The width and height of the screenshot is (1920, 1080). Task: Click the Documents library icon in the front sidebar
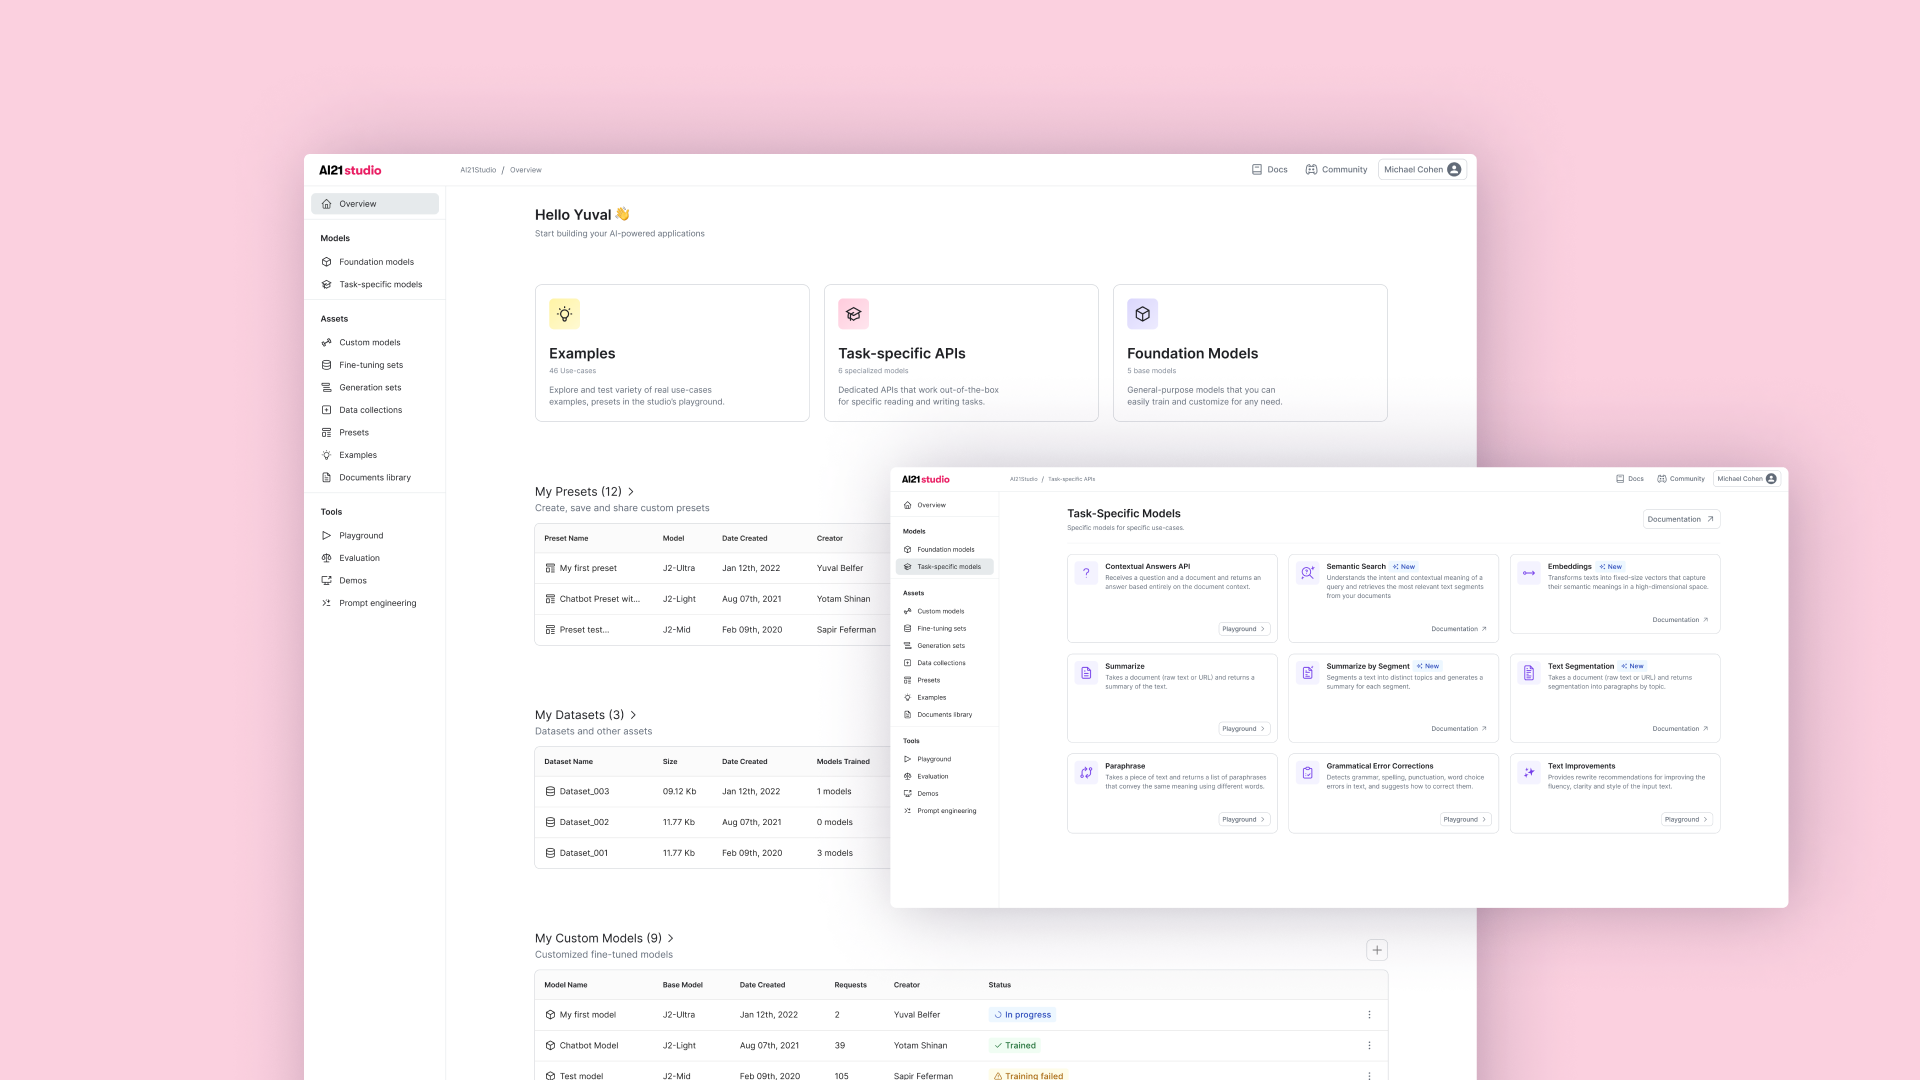(x=908, y=715)
